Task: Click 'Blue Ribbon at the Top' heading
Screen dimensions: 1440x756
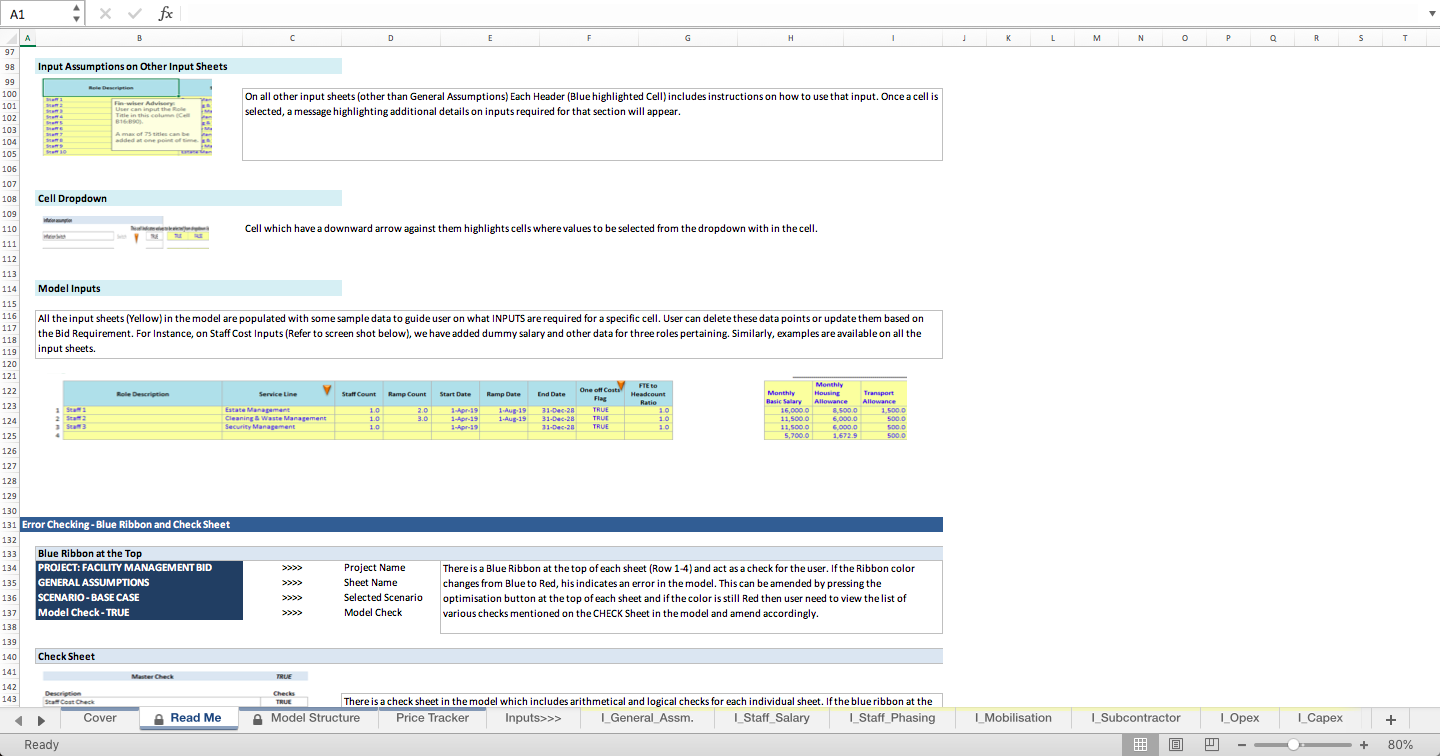Action: [90, 553]
